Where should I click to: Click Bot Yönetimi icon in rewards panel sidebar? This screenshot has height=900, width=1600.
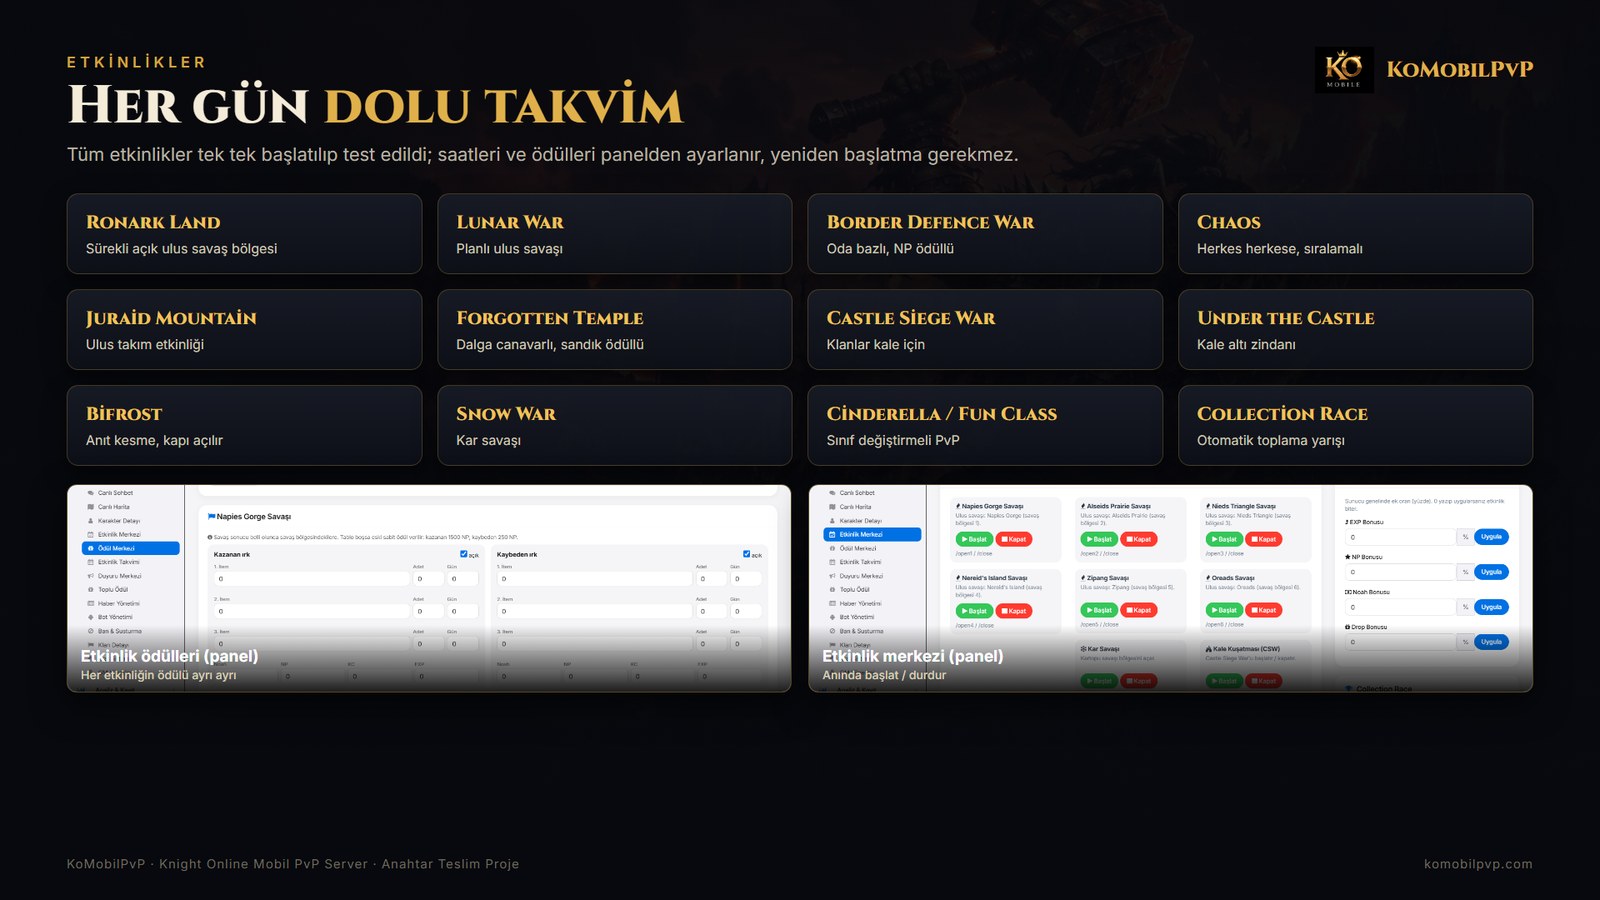(x=91, y=617)
